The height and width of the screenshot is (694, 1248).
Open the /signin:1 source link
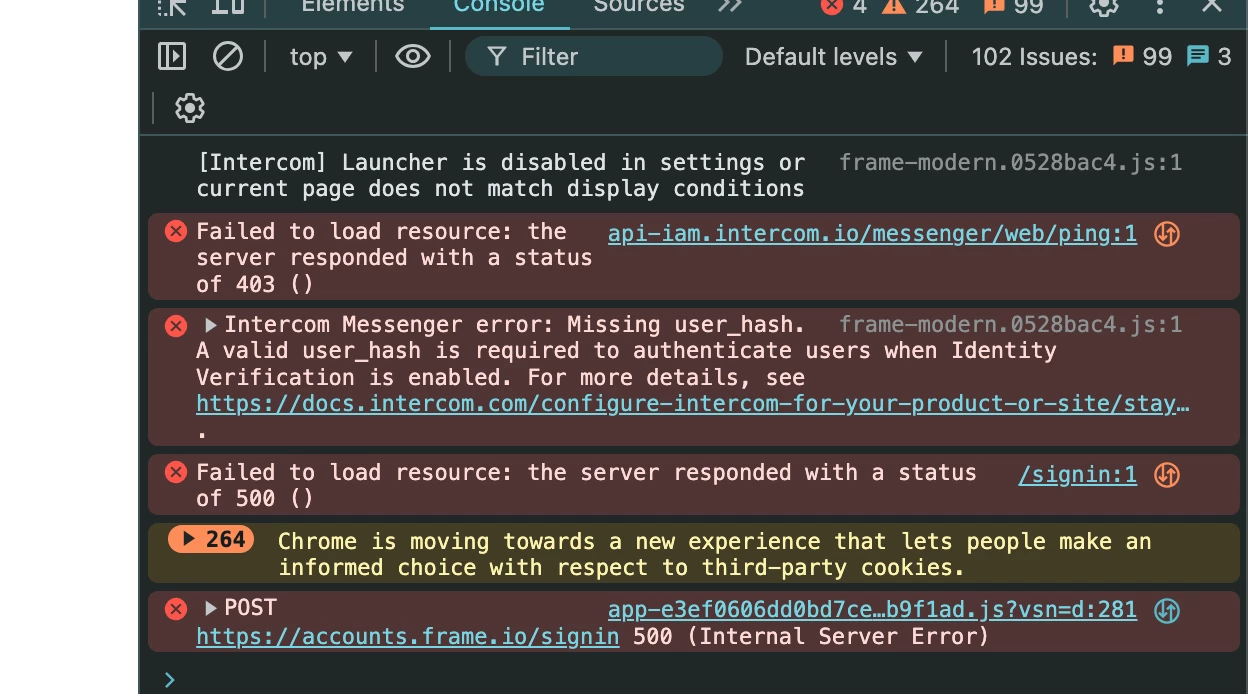[x=1077, y=475]
